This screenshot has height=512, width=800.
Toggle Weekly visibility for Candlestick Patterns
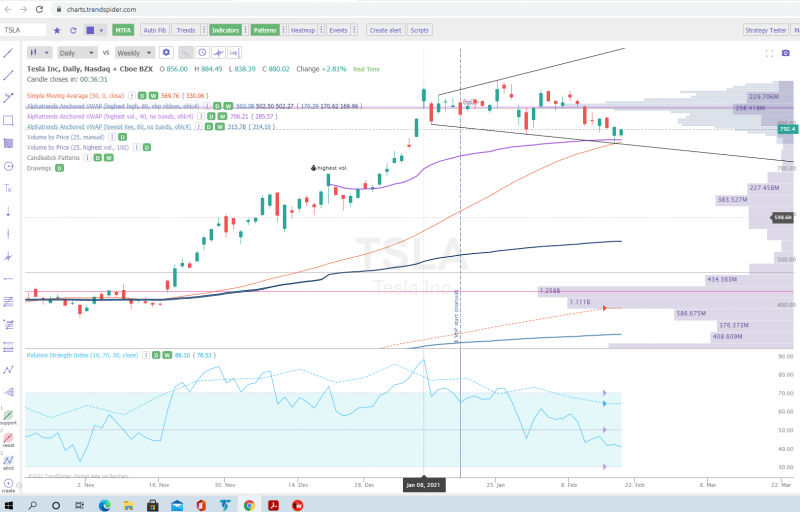point(109,158)
